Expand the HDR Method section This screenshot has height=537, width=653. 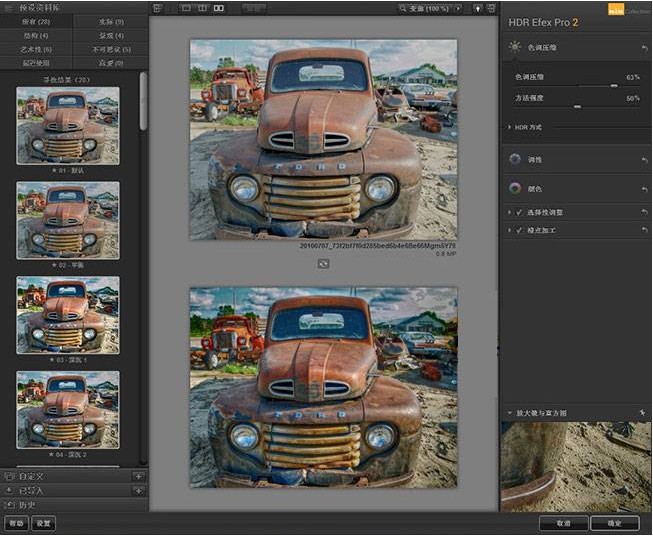[x=510, y=127]
